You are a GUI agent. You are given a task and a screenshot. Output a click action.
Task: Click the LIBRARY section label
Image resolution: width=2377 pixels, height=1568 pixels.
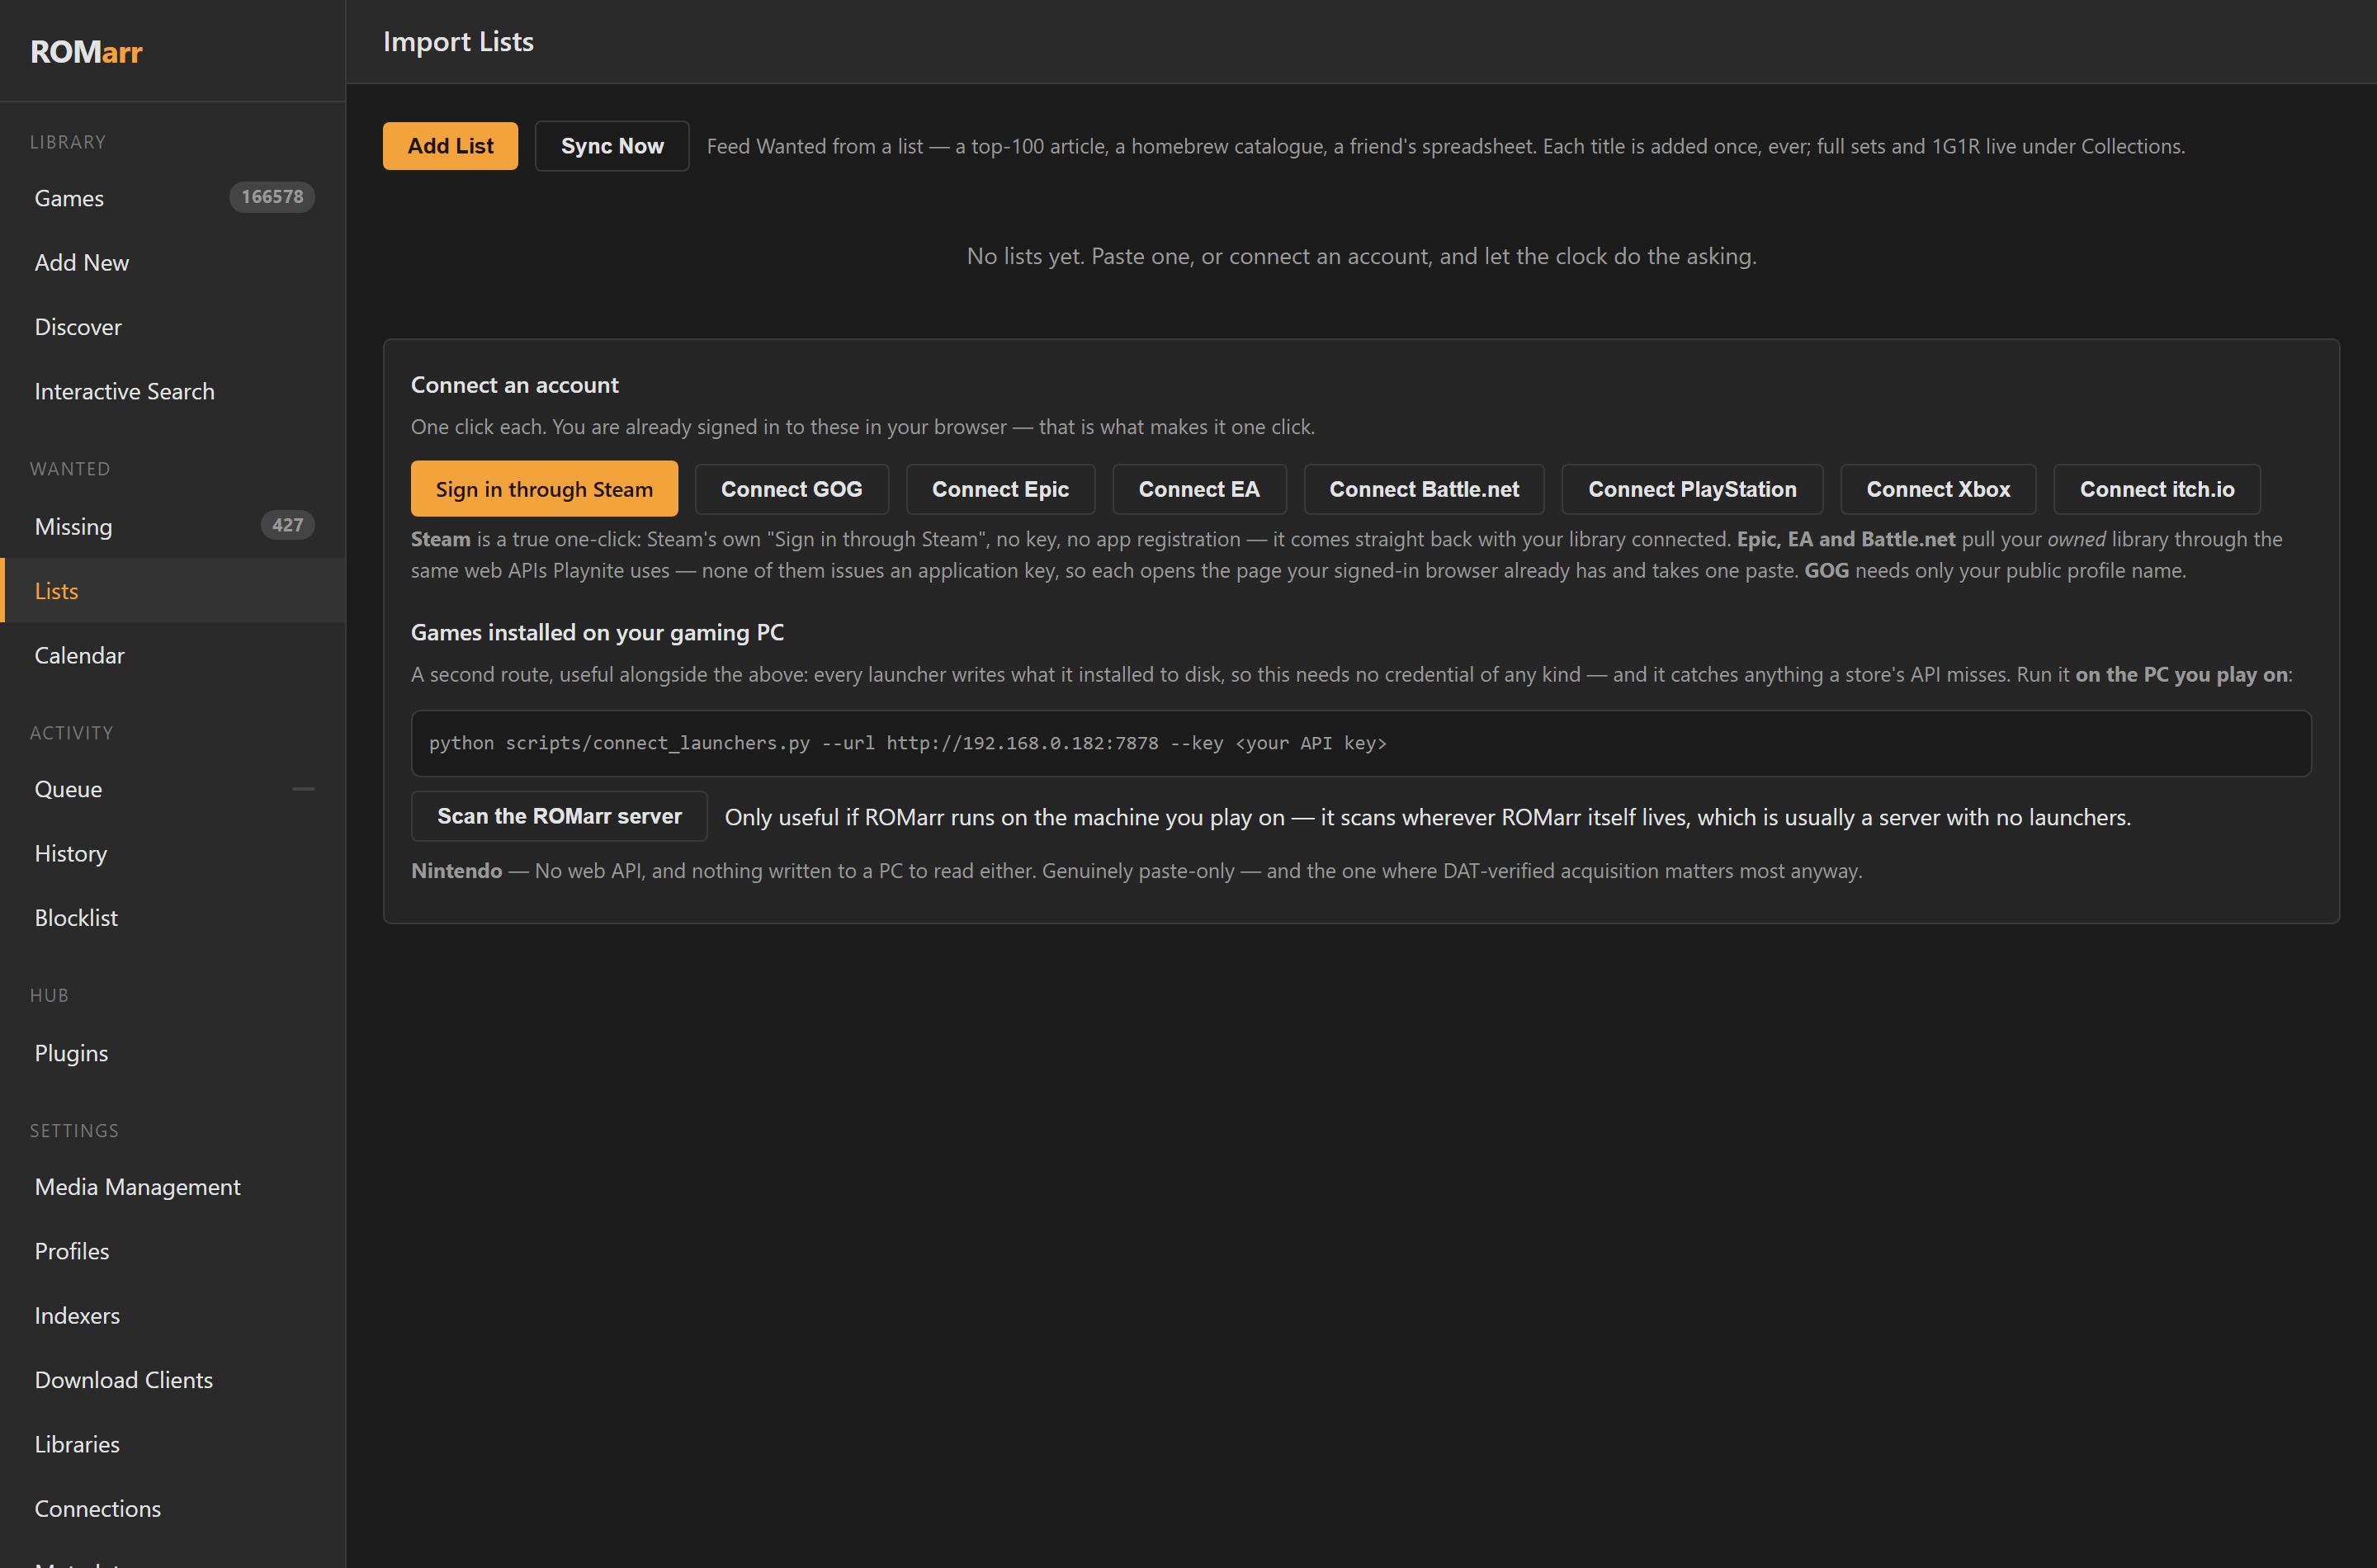point(68,142)
